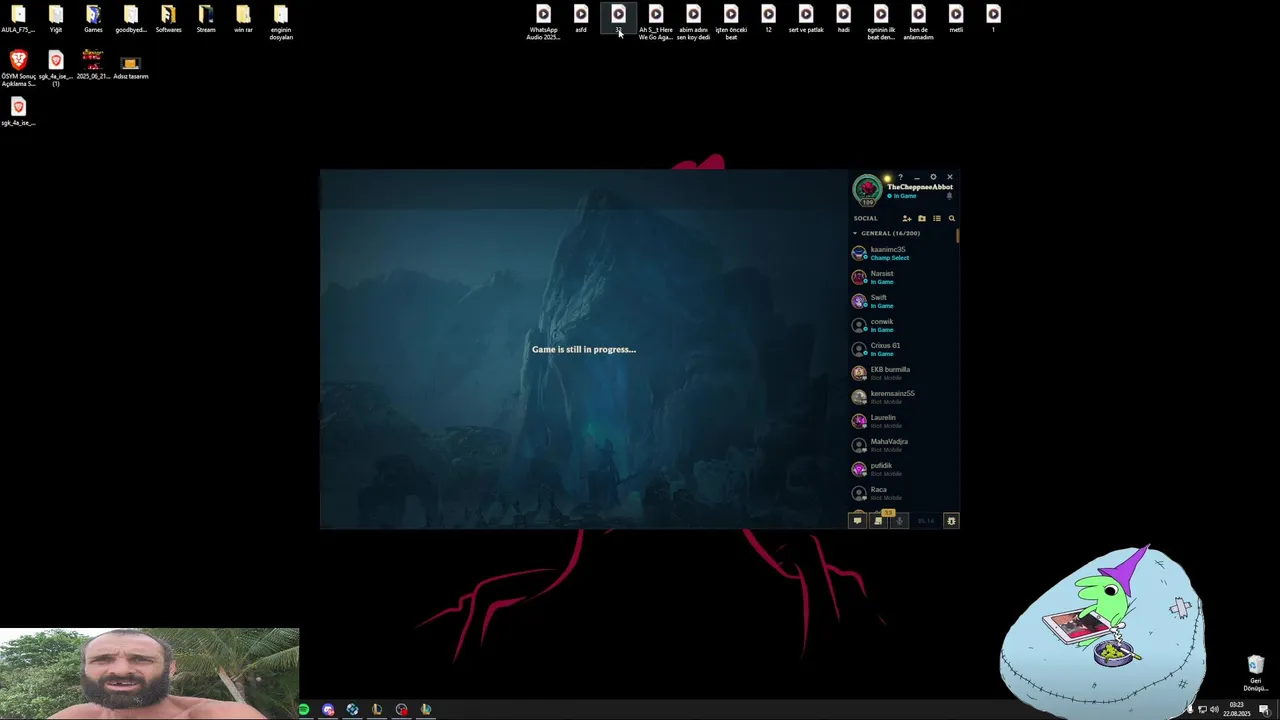Image resolution: width=1280 pixels, height=720 pixels.
Task: Select the AULA_F75 desktop folder
Action: pos(18,19)
